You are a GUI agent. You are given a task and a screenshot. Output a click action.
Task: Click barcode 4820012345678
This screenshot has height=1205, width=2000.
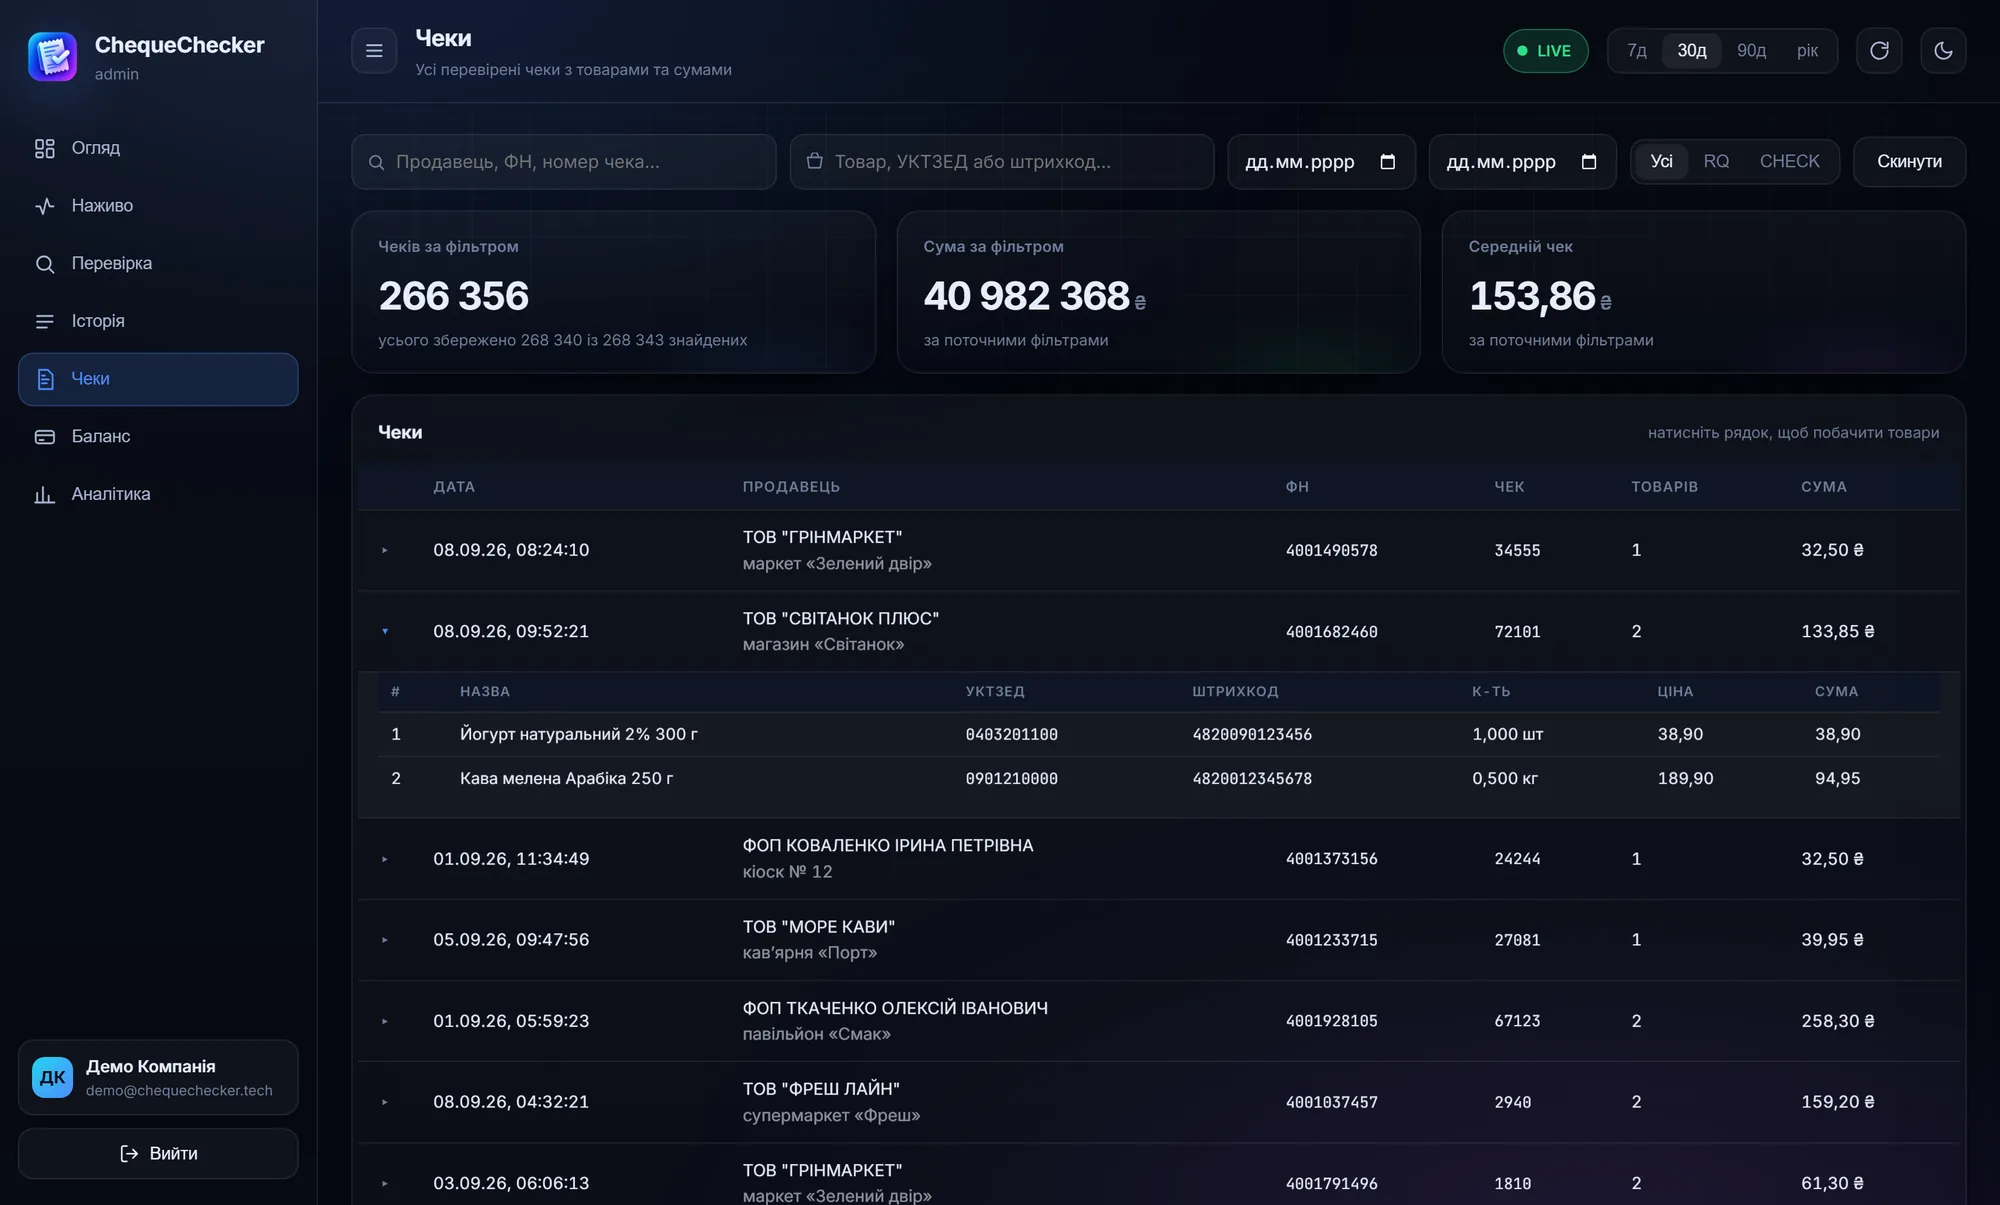tap(1252, 779)
